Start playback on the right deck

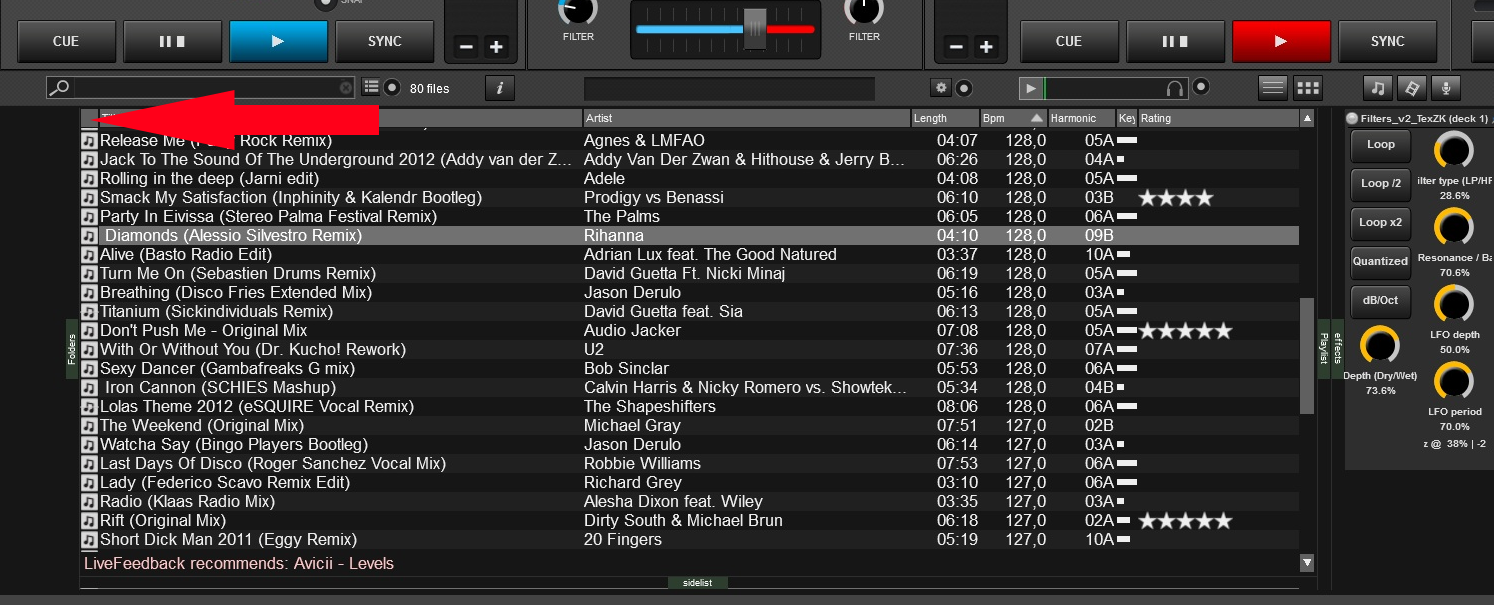pyautogui.click(x=1281, y=41)
